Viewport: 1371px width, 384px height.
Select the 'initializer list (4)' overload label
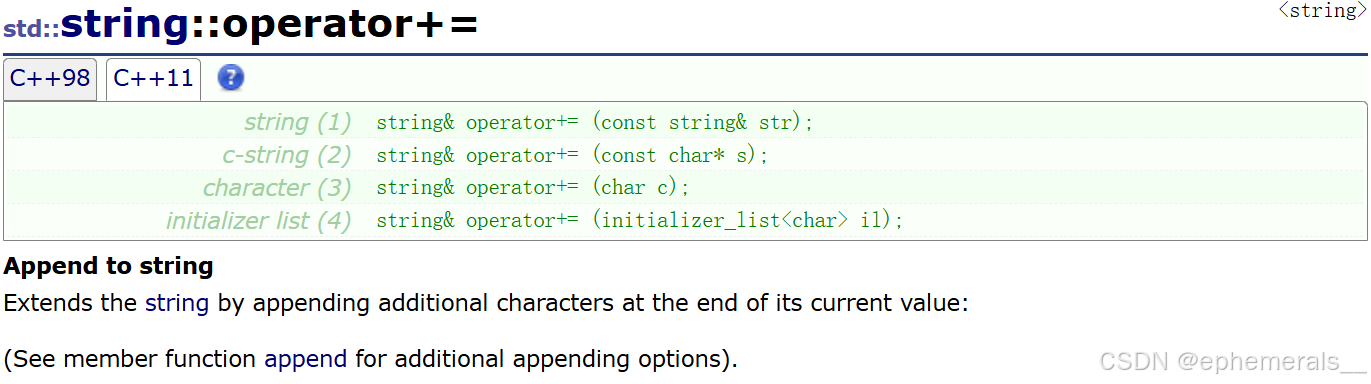259,221
